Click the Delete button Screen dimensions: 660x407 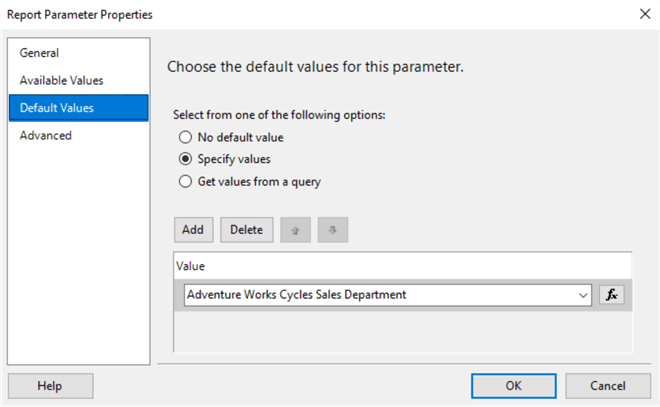pyautogui.click(x=246, y=230)
